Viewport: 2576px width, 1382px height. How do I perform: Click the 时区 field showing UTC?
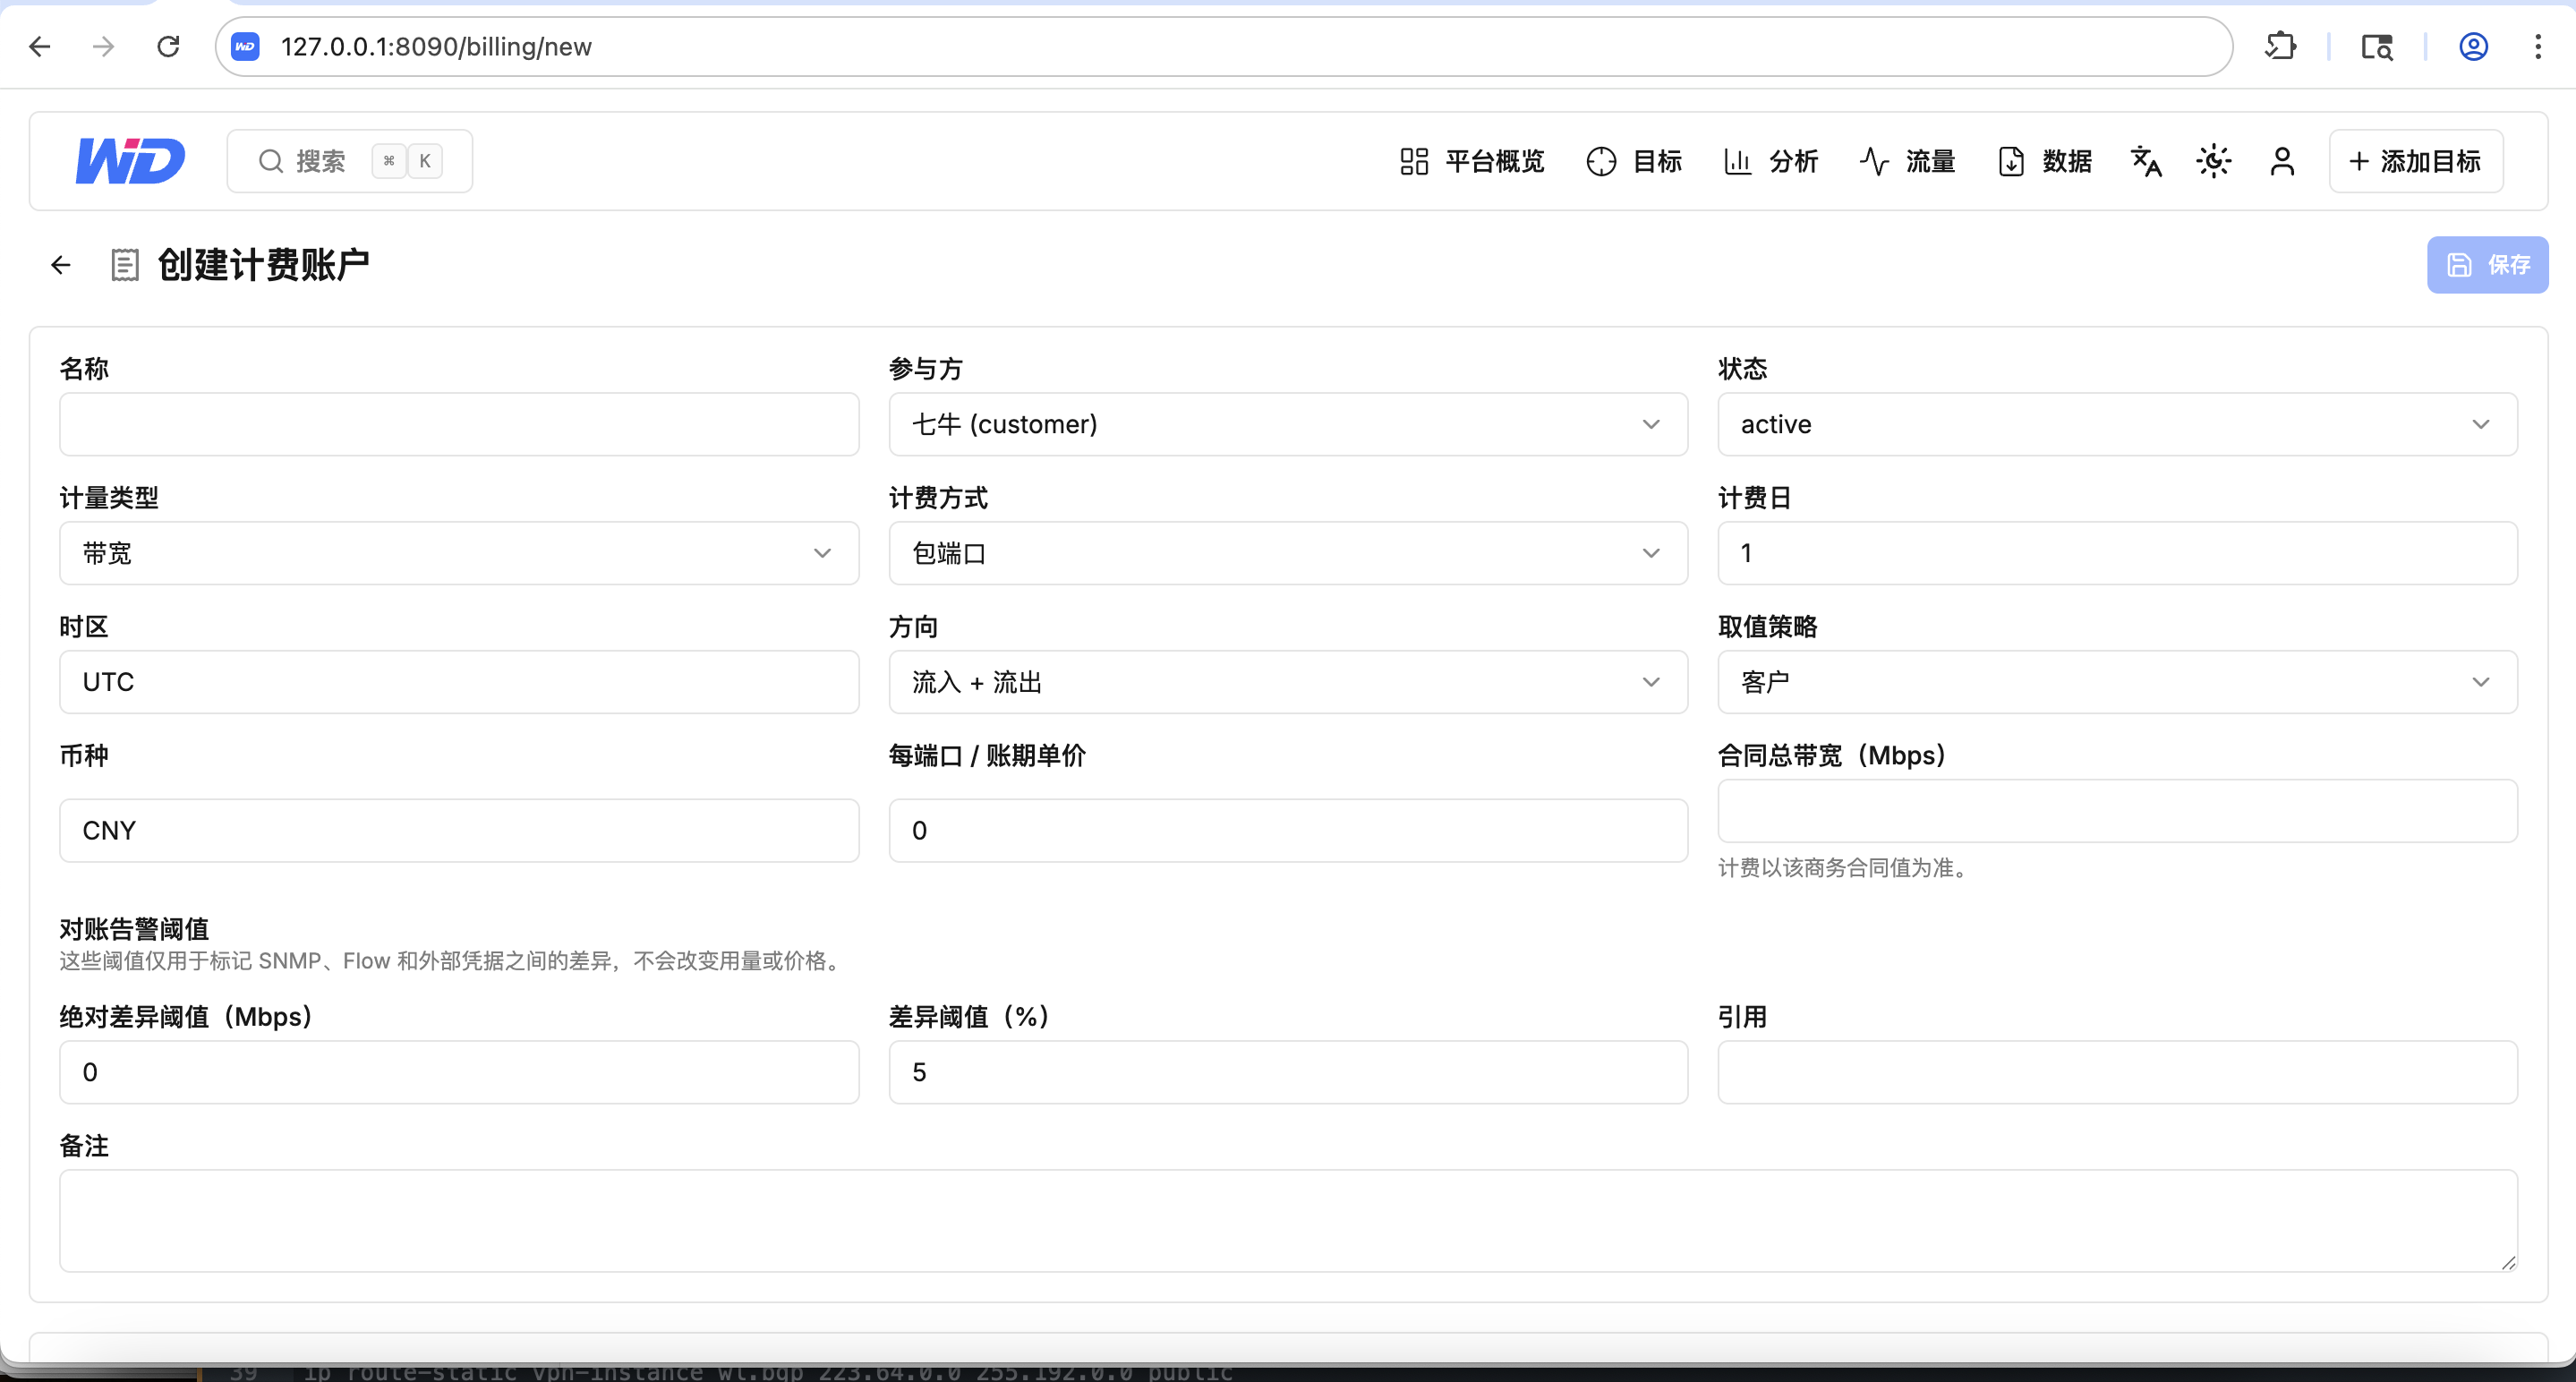pyautogui.click(x=459, y=682)
